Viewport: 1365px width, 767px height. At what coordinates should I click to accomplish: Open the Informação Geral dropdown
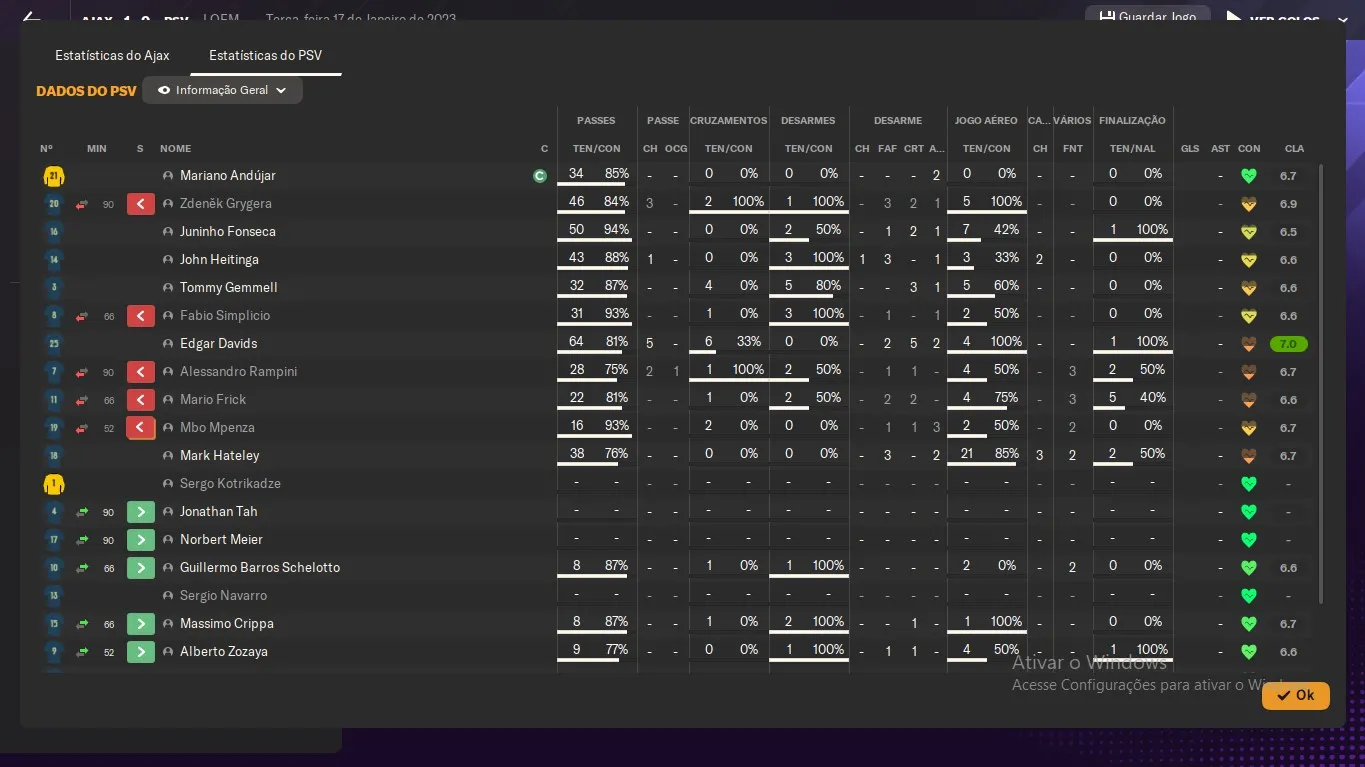pos(222,90)
